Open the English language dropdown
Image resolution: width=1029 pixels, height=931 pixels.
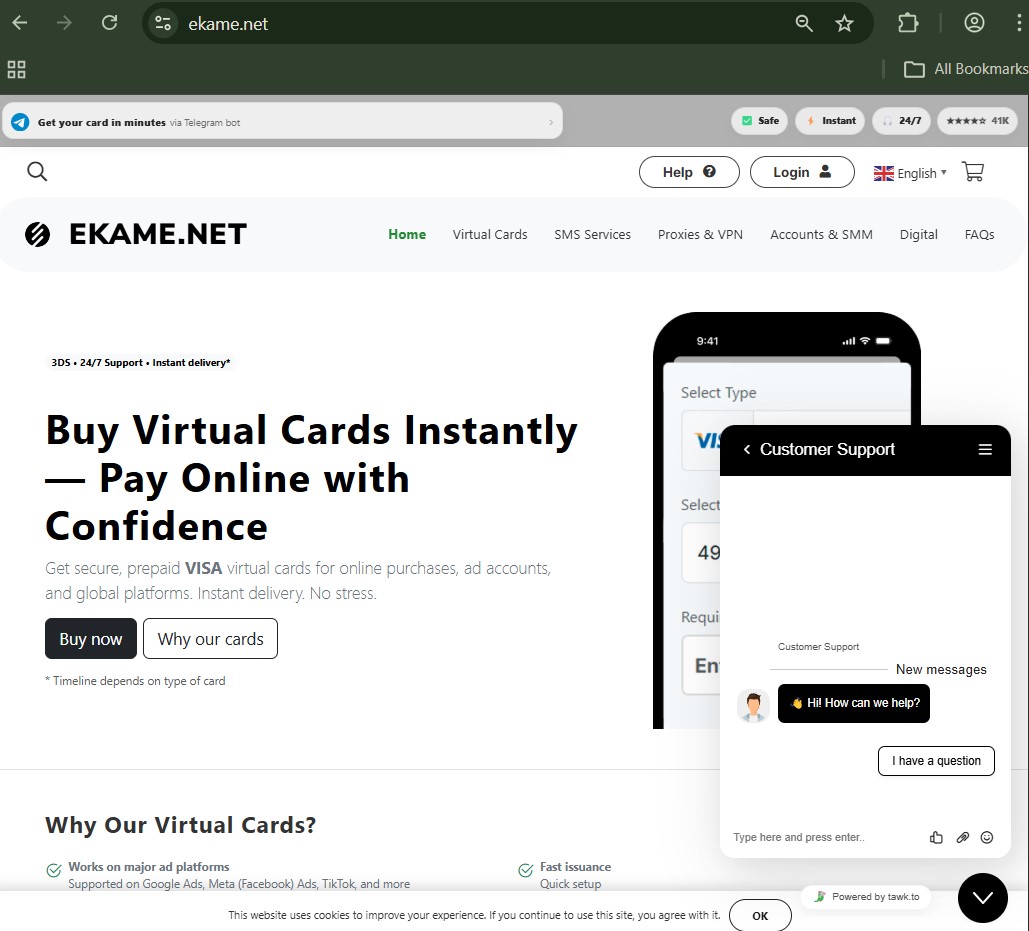tap(910, 172)
